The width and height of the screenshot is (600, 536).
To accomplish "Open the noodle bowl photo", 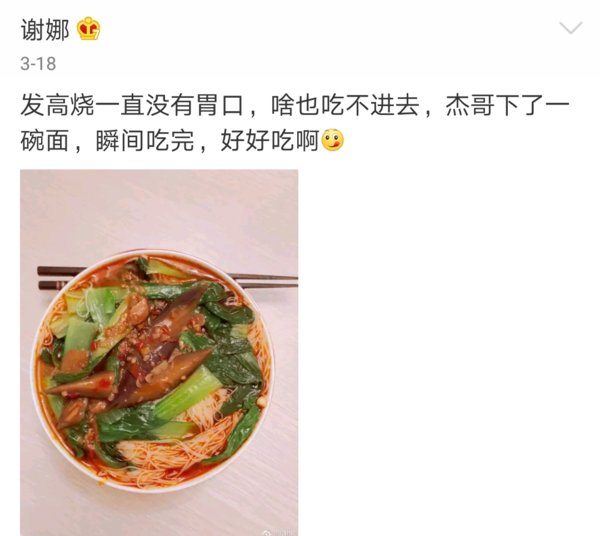I will tap(159, 352).
